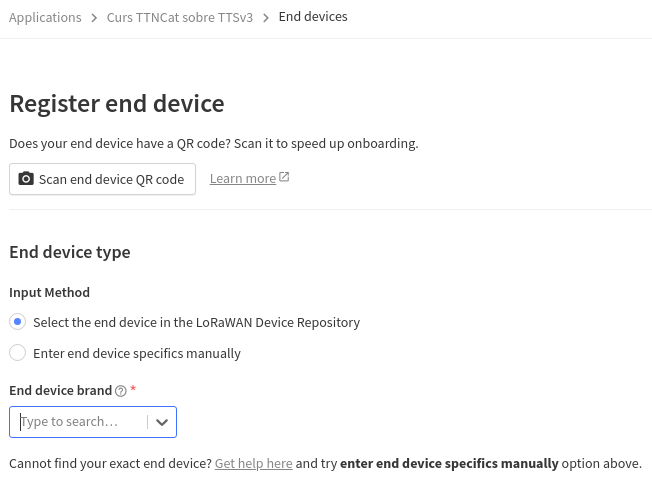This screenshot has width=652, height=490.
Task: Click the chevron separator after Applications breadcrumb
Action: 94,18
